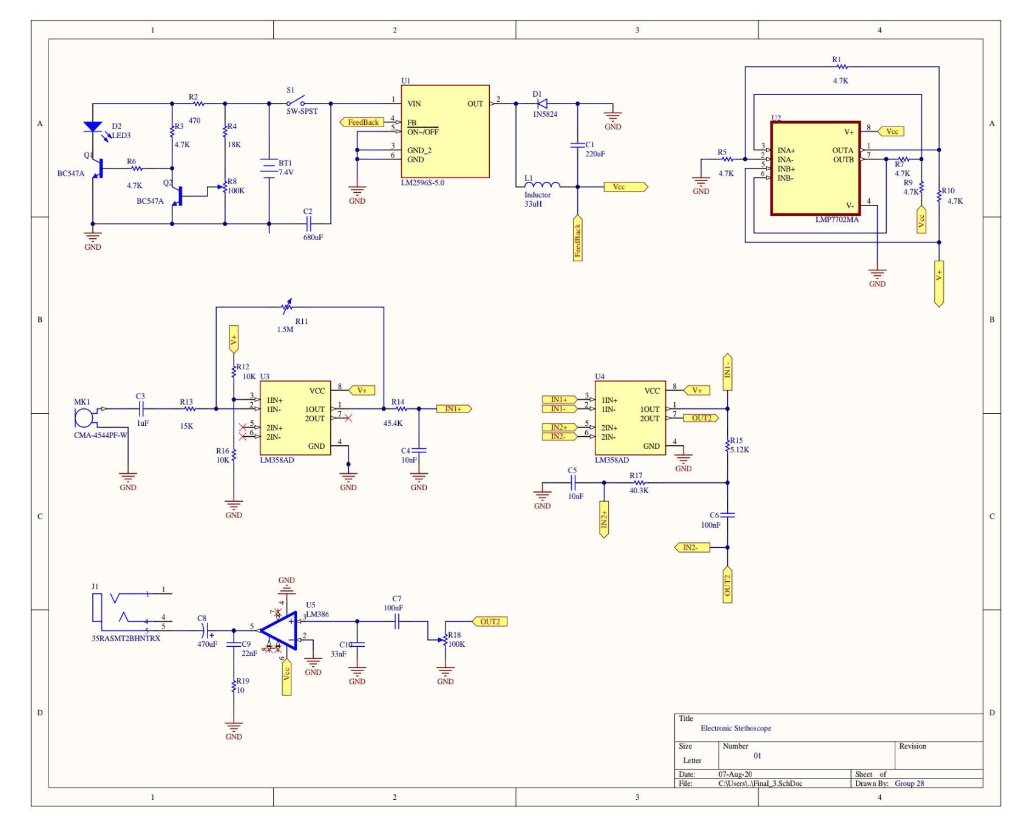This screenshot has width=1034, height=827.
Task: Click OUT2 port next to R18
Action: click(490, 621)
